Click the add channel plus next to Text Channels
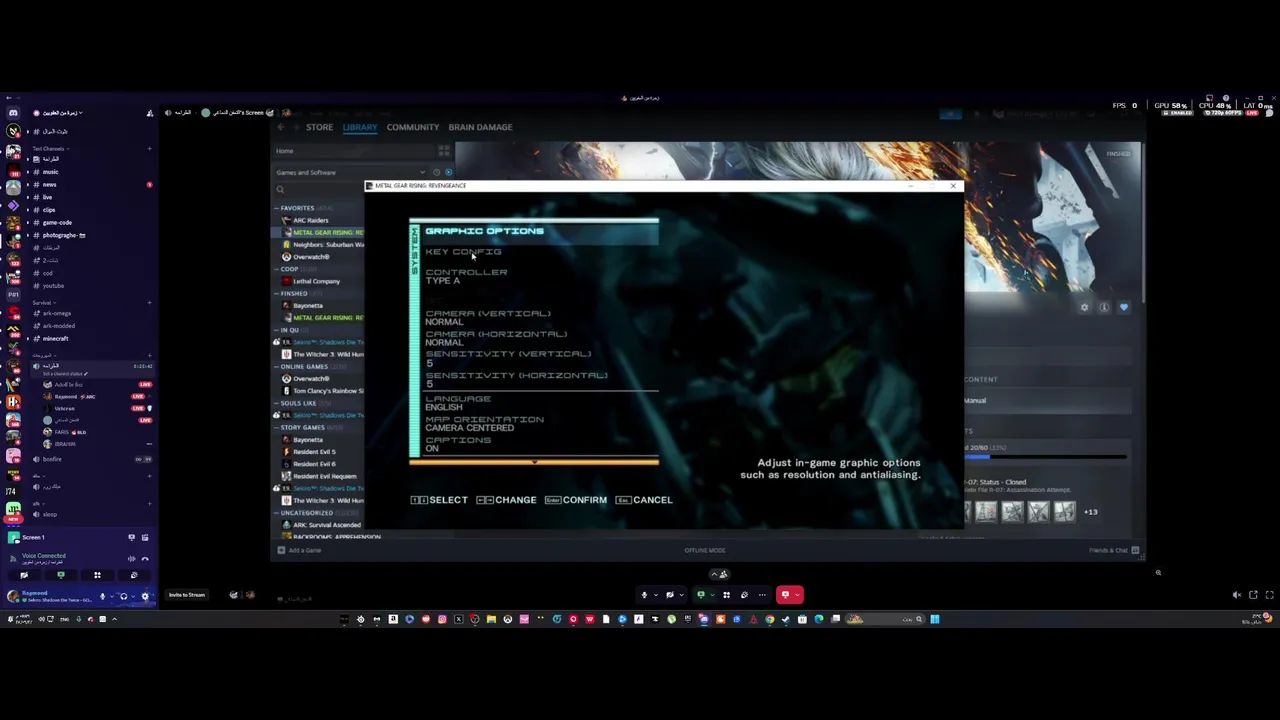Image resolution: width=1280 pixels, height=720 pixels. (x=149, y=149)
